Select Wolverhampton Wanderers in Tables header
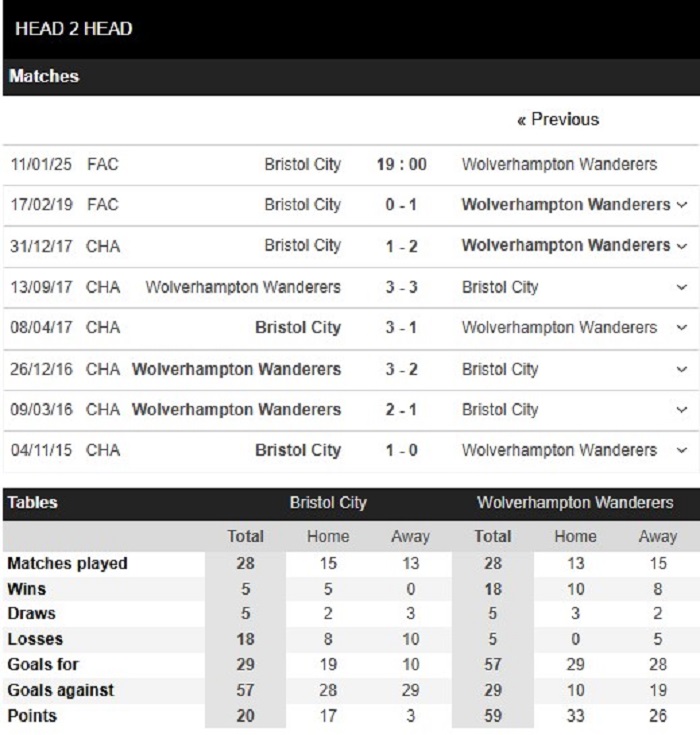Image resolution: width=700 pixels, height=735 pixels. tap(575, 503)
